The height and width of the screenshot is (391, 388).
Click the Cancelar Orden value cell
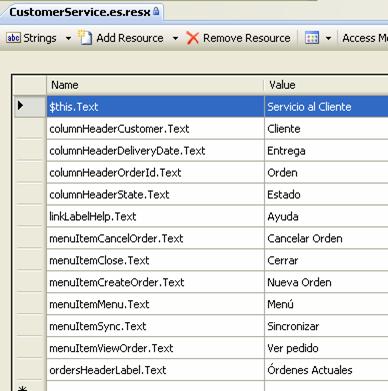pos(326,238)
